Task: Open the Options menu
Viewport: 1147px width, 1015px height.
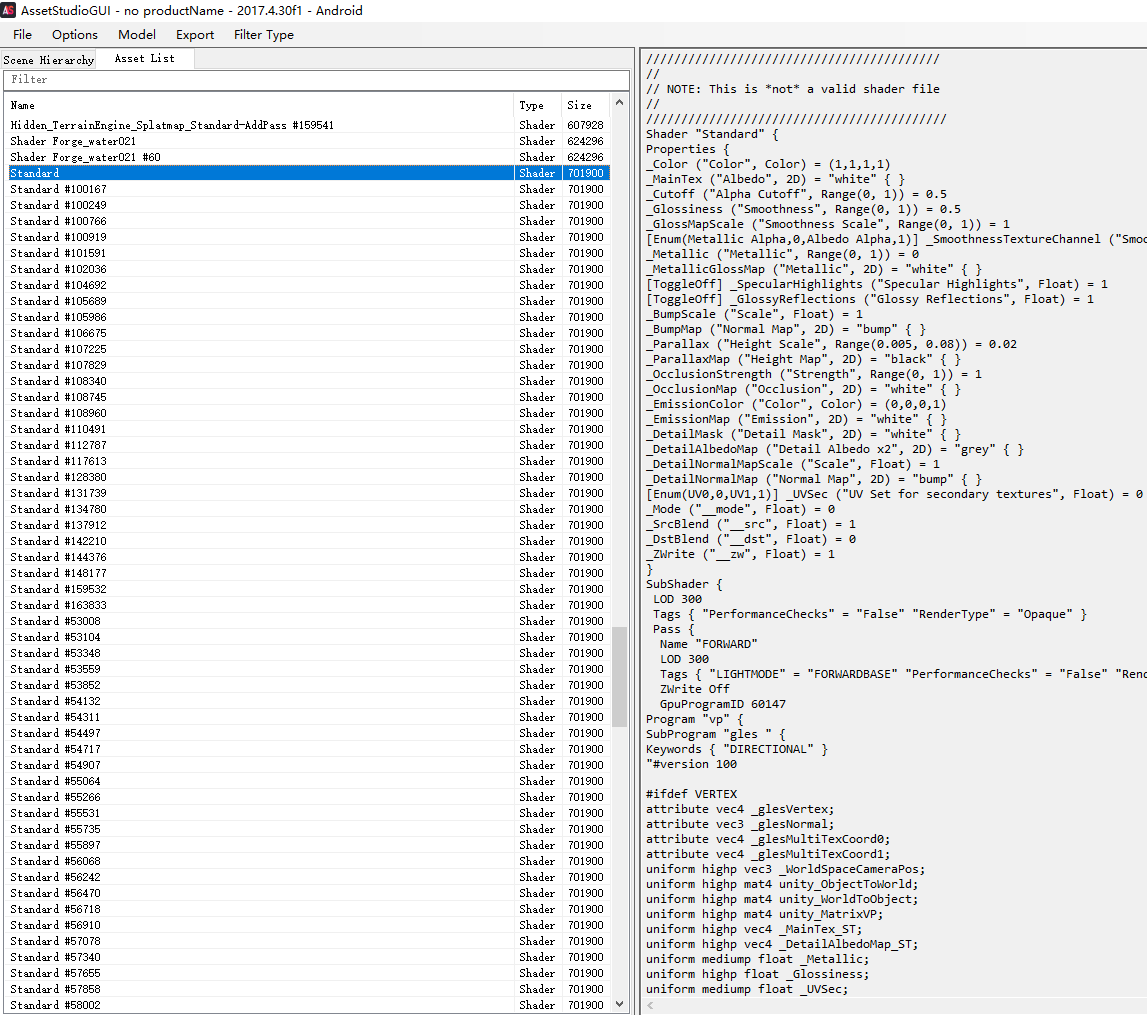Action: click(x=74, y=35)
